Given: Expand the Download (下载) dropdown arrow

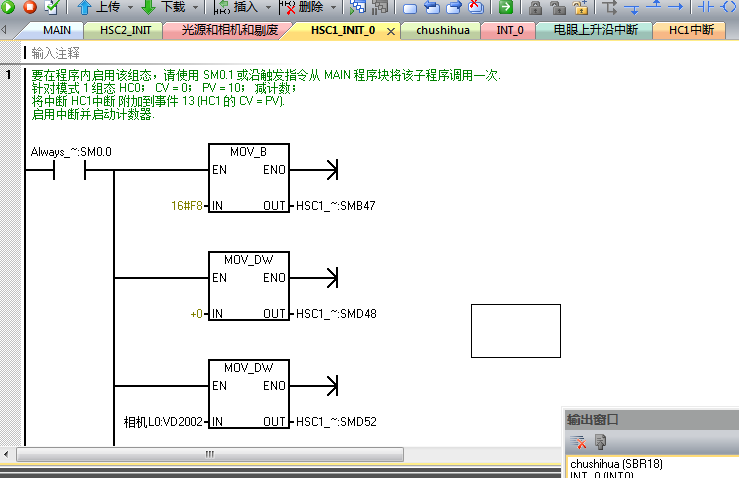Looking at the screenshot, I should (195, 7).
